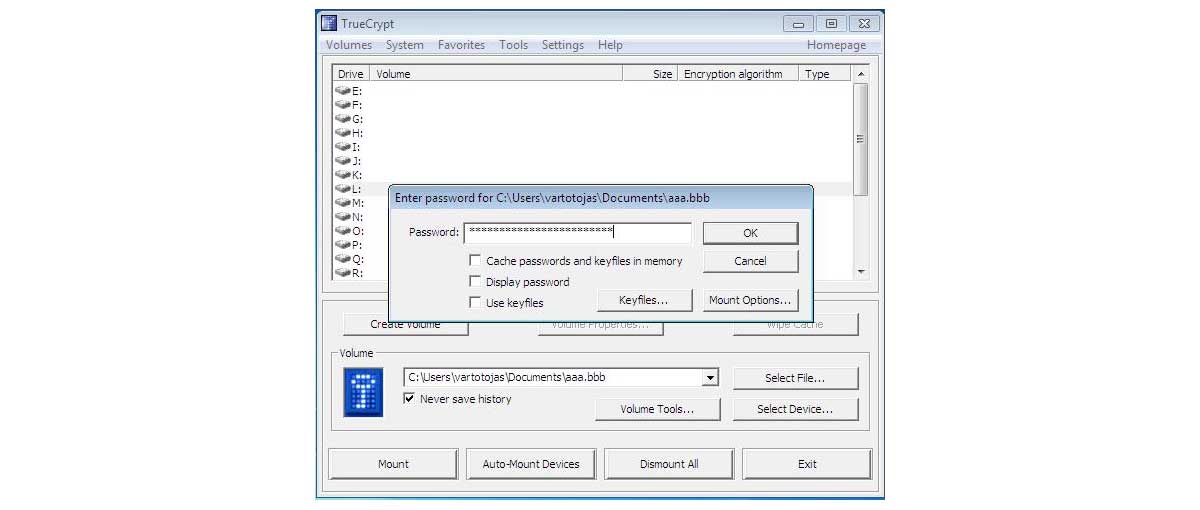Sort list by Drive column header
1200x510 pixels.
(x=351, y=74)
